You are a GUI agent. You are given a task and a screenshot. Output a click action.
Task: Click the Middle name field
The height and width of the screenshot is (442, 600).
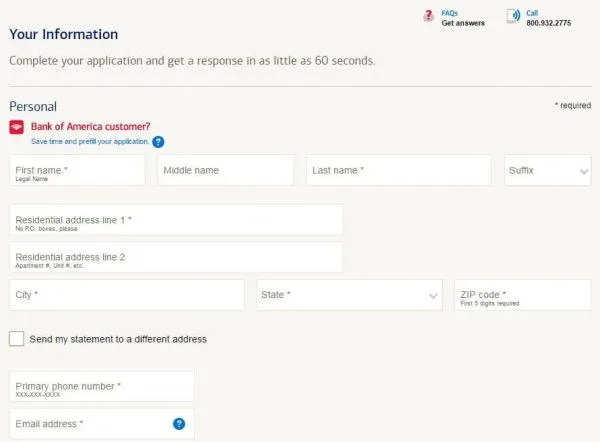pos(225,171)
